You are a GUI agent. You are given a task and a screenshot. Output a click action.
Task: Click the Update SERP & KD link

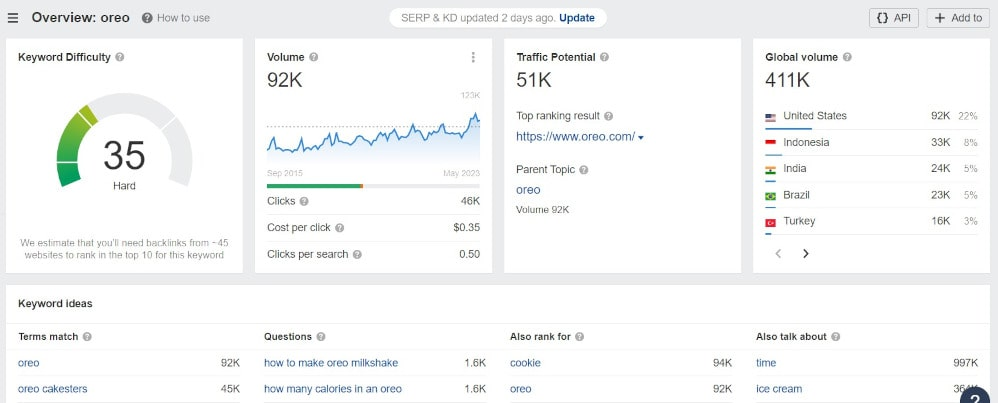(577, 18)
